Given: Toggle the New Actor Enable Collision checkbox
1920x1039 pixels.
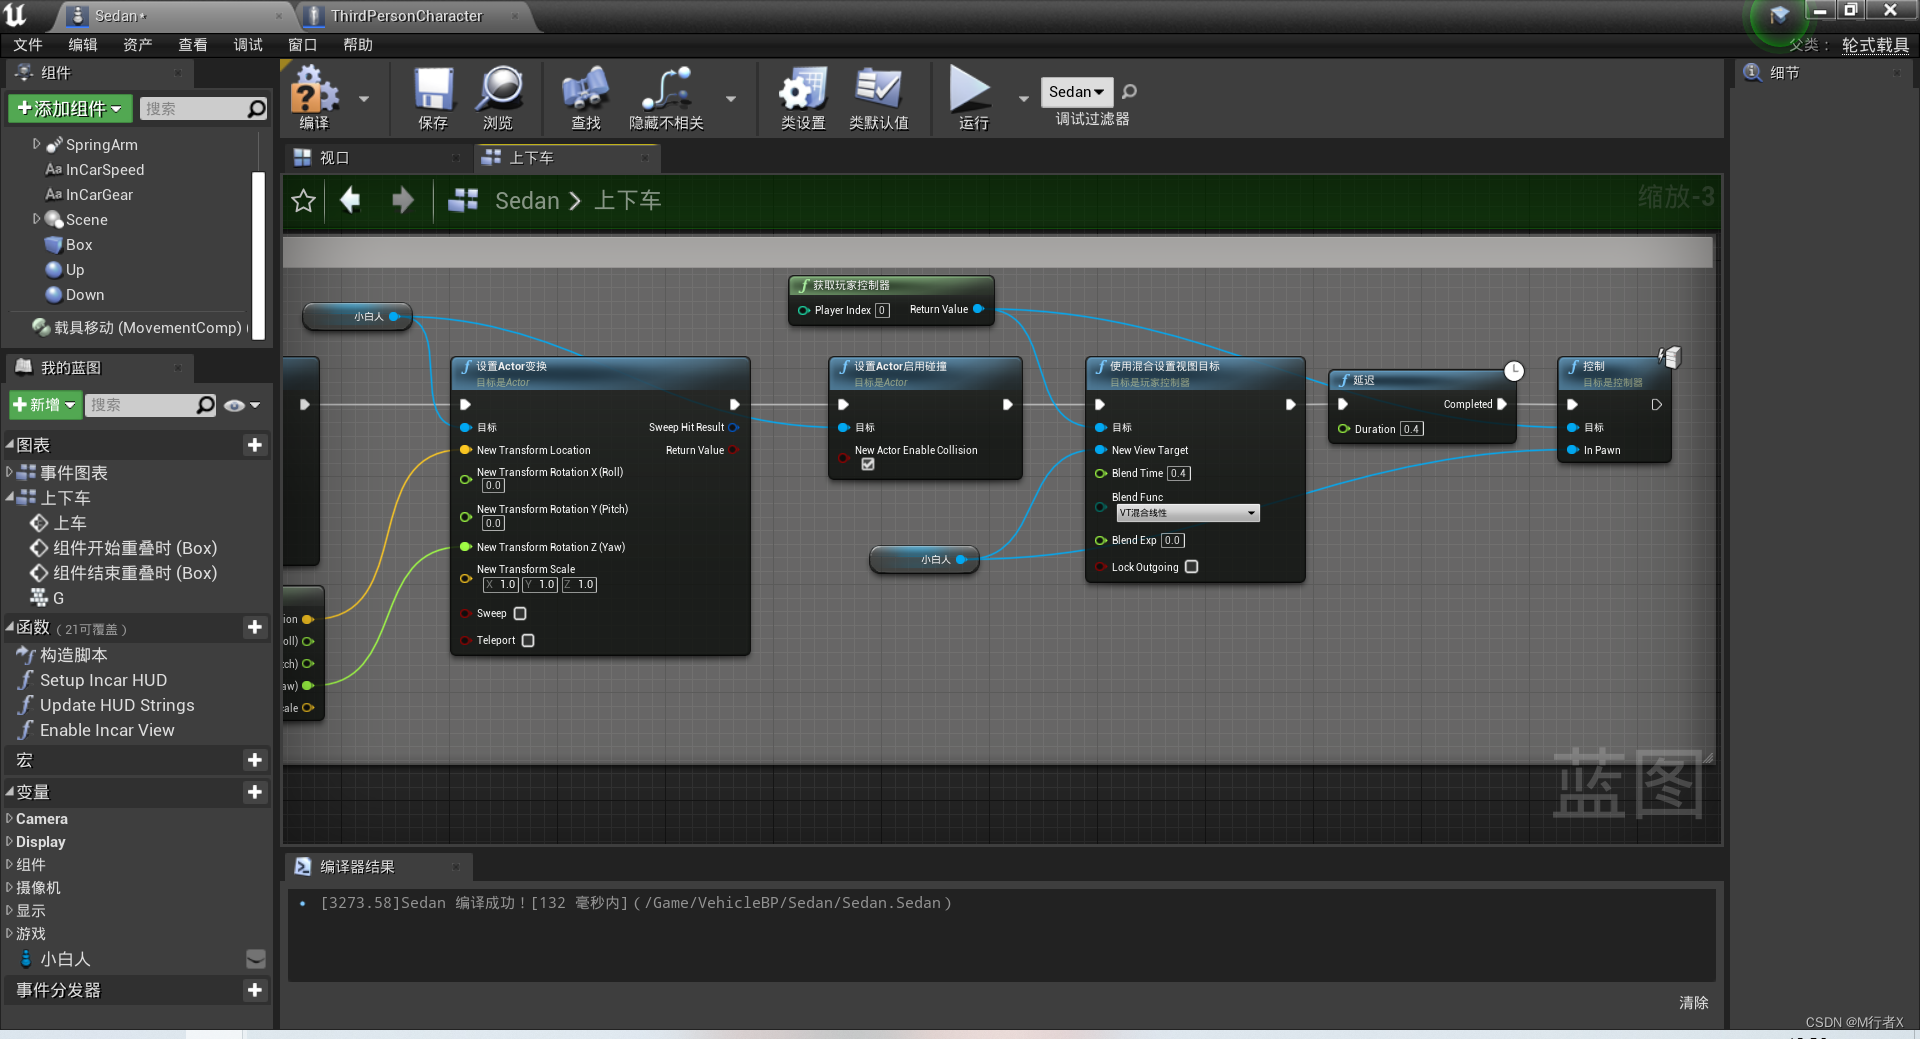Looking at the screenshot, I should [868, 464].
